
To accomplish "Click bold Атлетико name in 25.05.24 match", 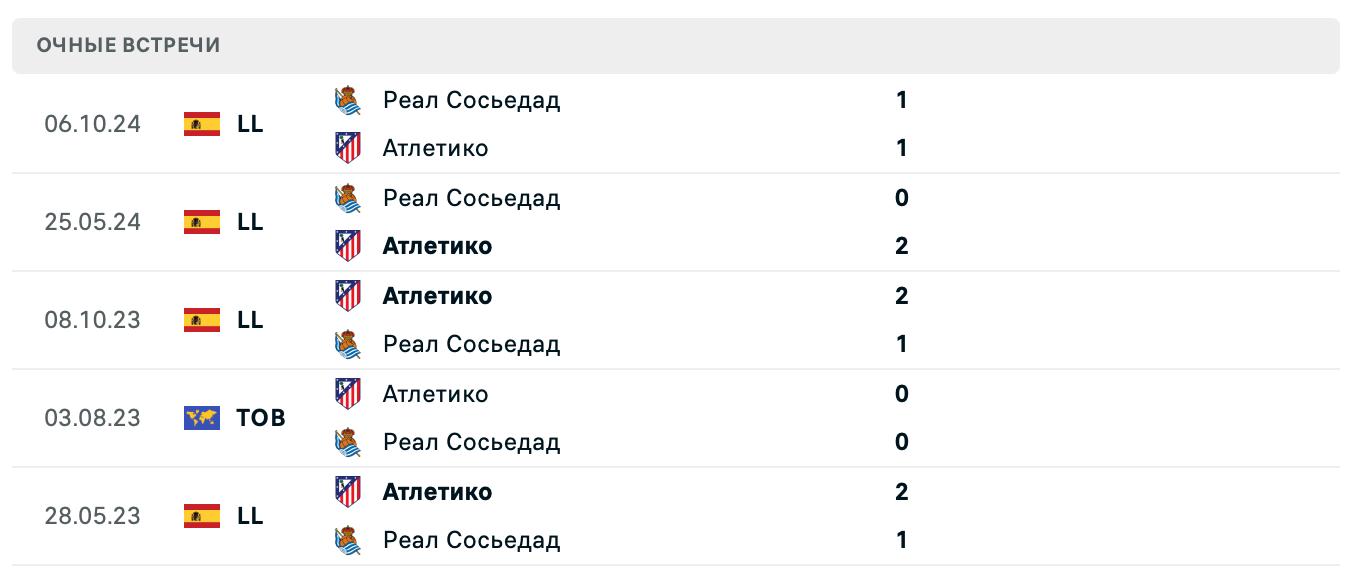I will 437,246.
